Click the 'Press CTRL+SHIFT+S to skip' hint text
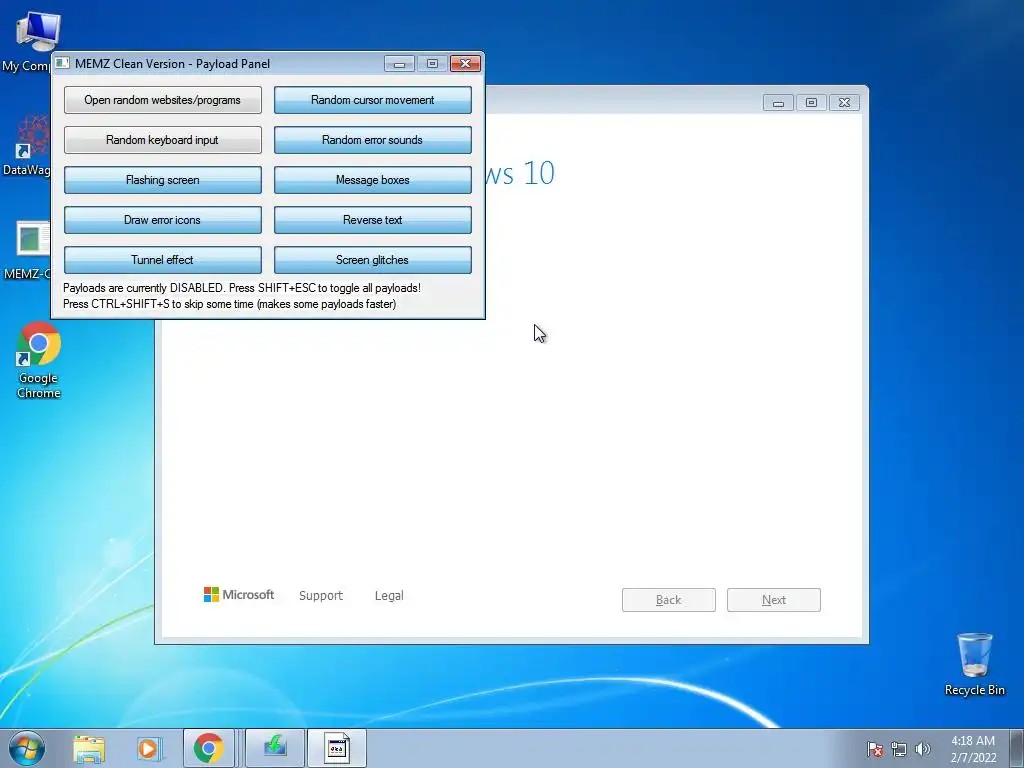This screenshot has width=1024, height=768. tap(230, 304)
